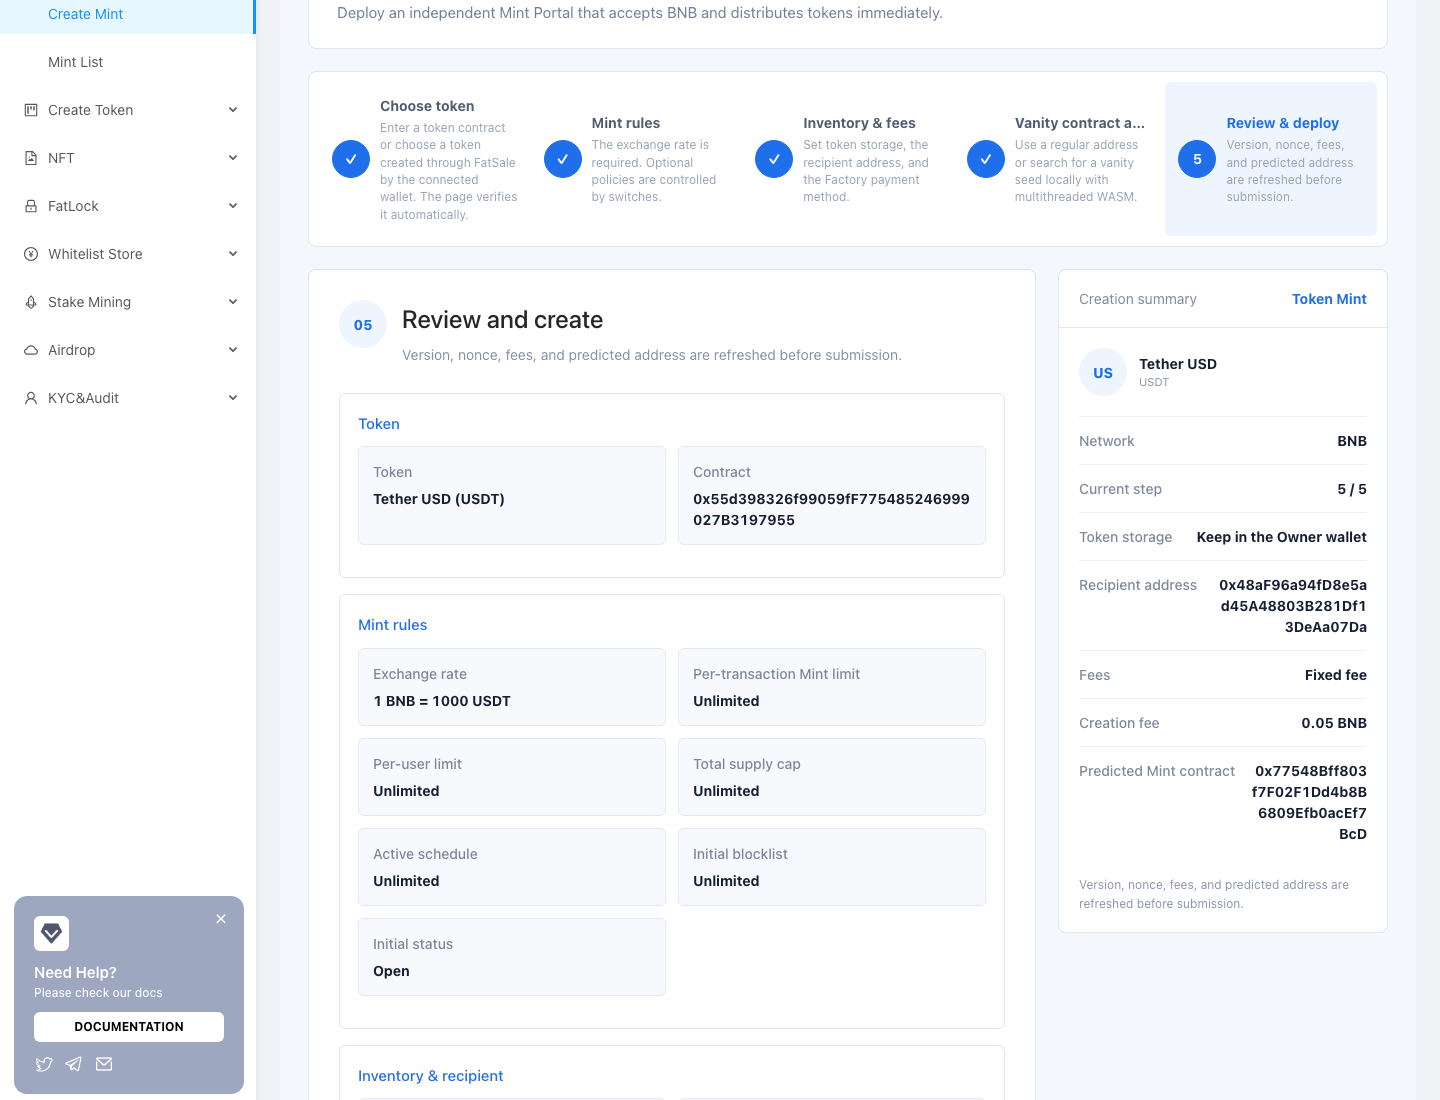Go to the Vanity contract step title
Screen dimensions: 1440x1100
1080,123
